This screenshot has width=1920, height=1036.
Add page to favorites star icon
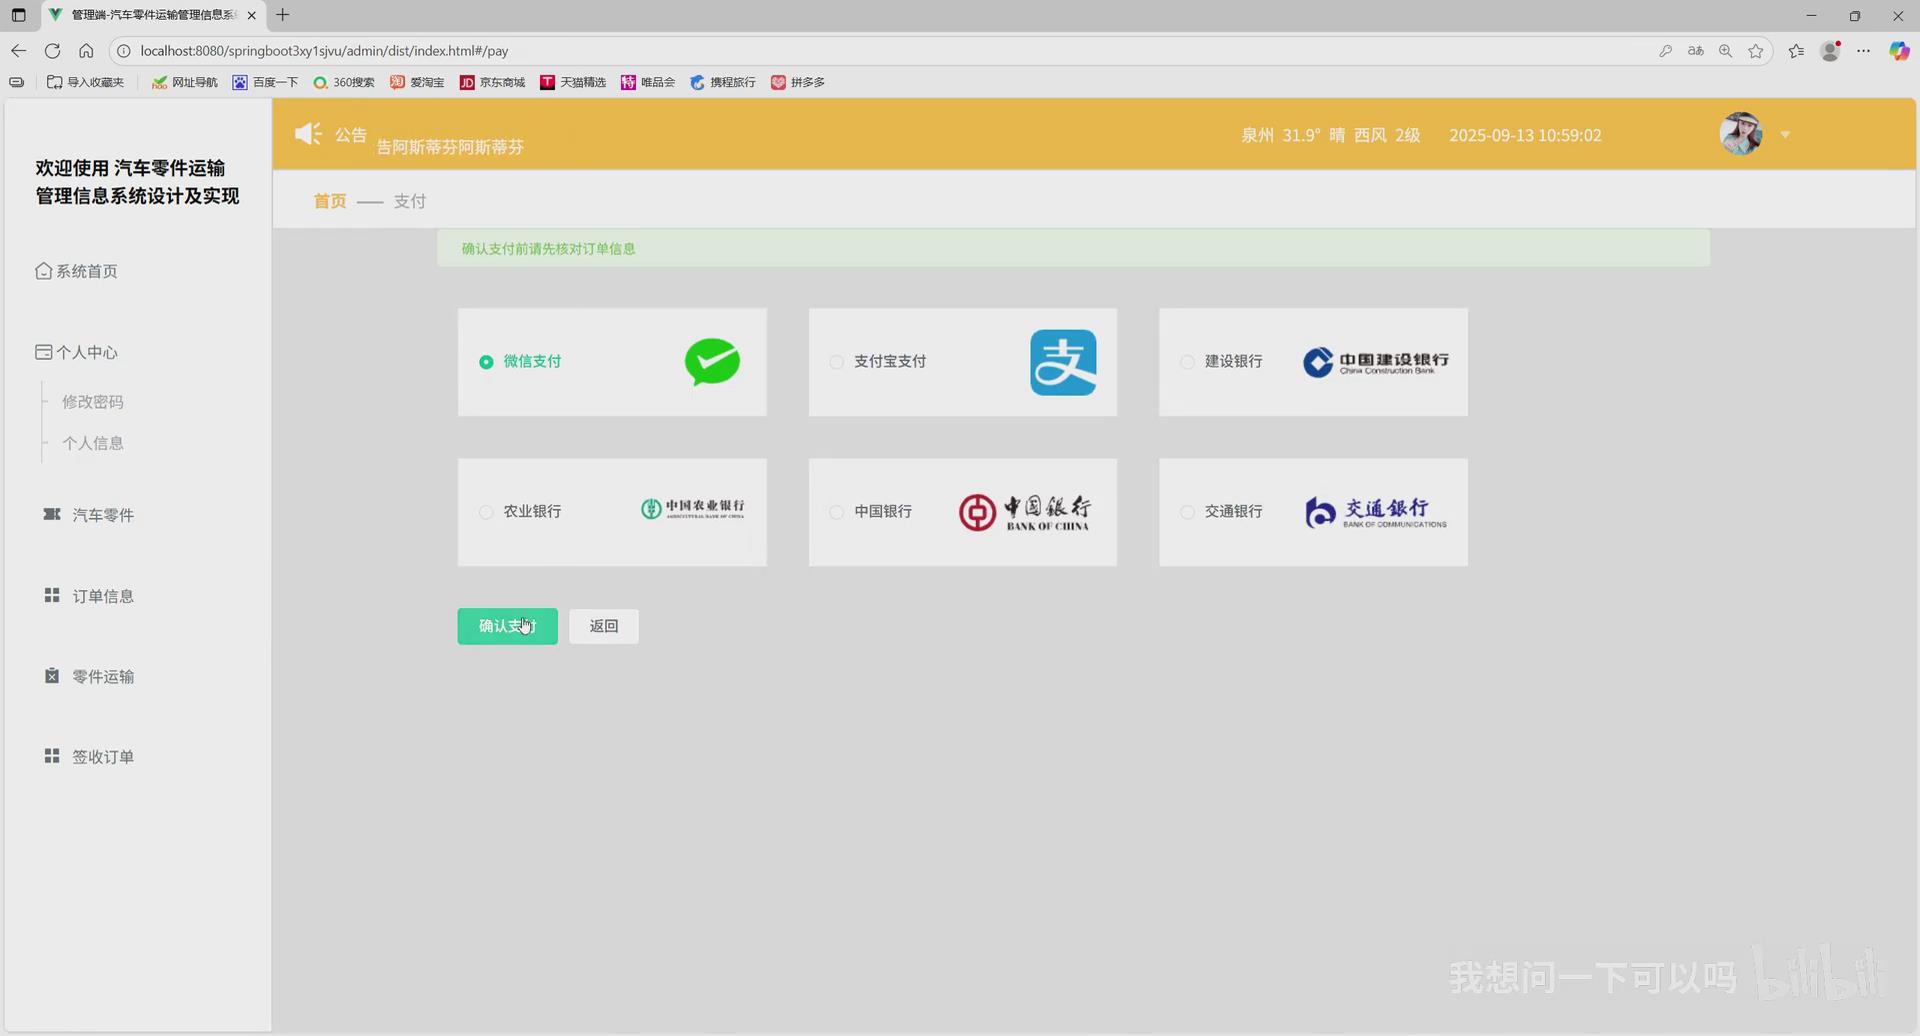1756,51
